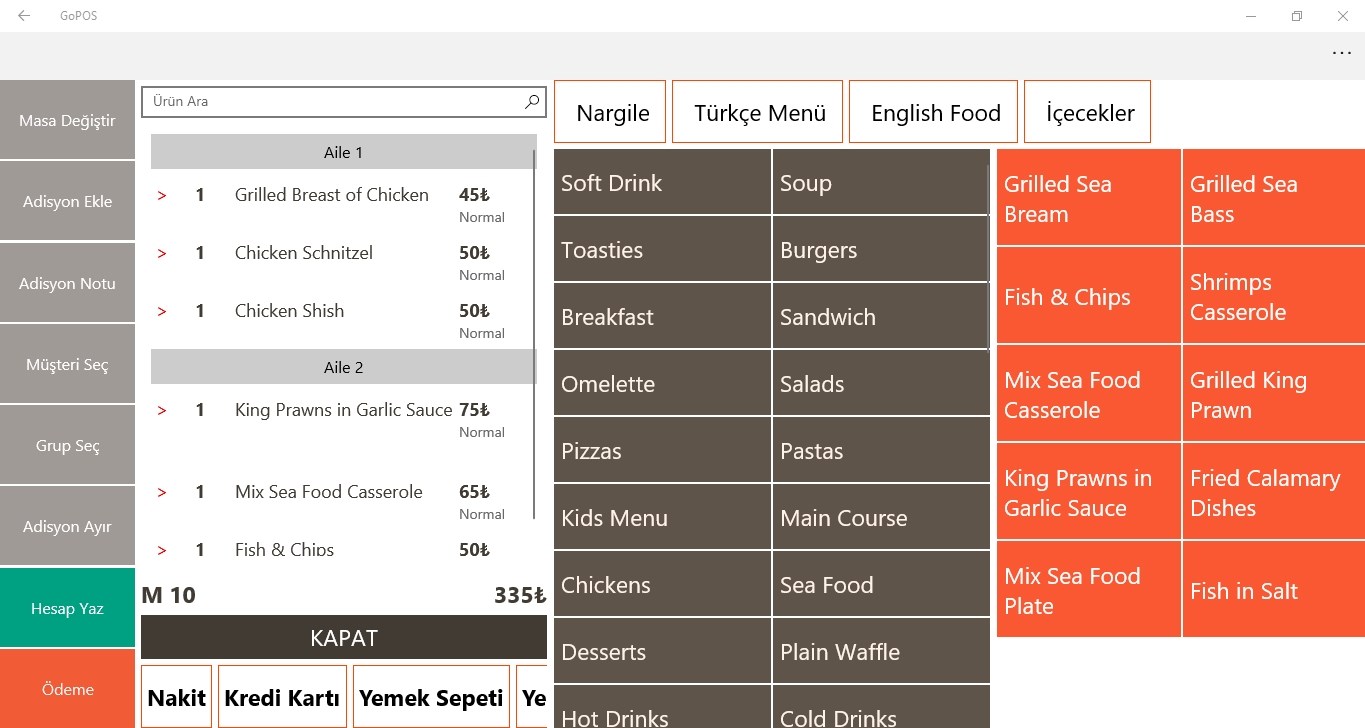Click the search magnifier icon
Viewport: 1365px width, 728px height.
532,101
